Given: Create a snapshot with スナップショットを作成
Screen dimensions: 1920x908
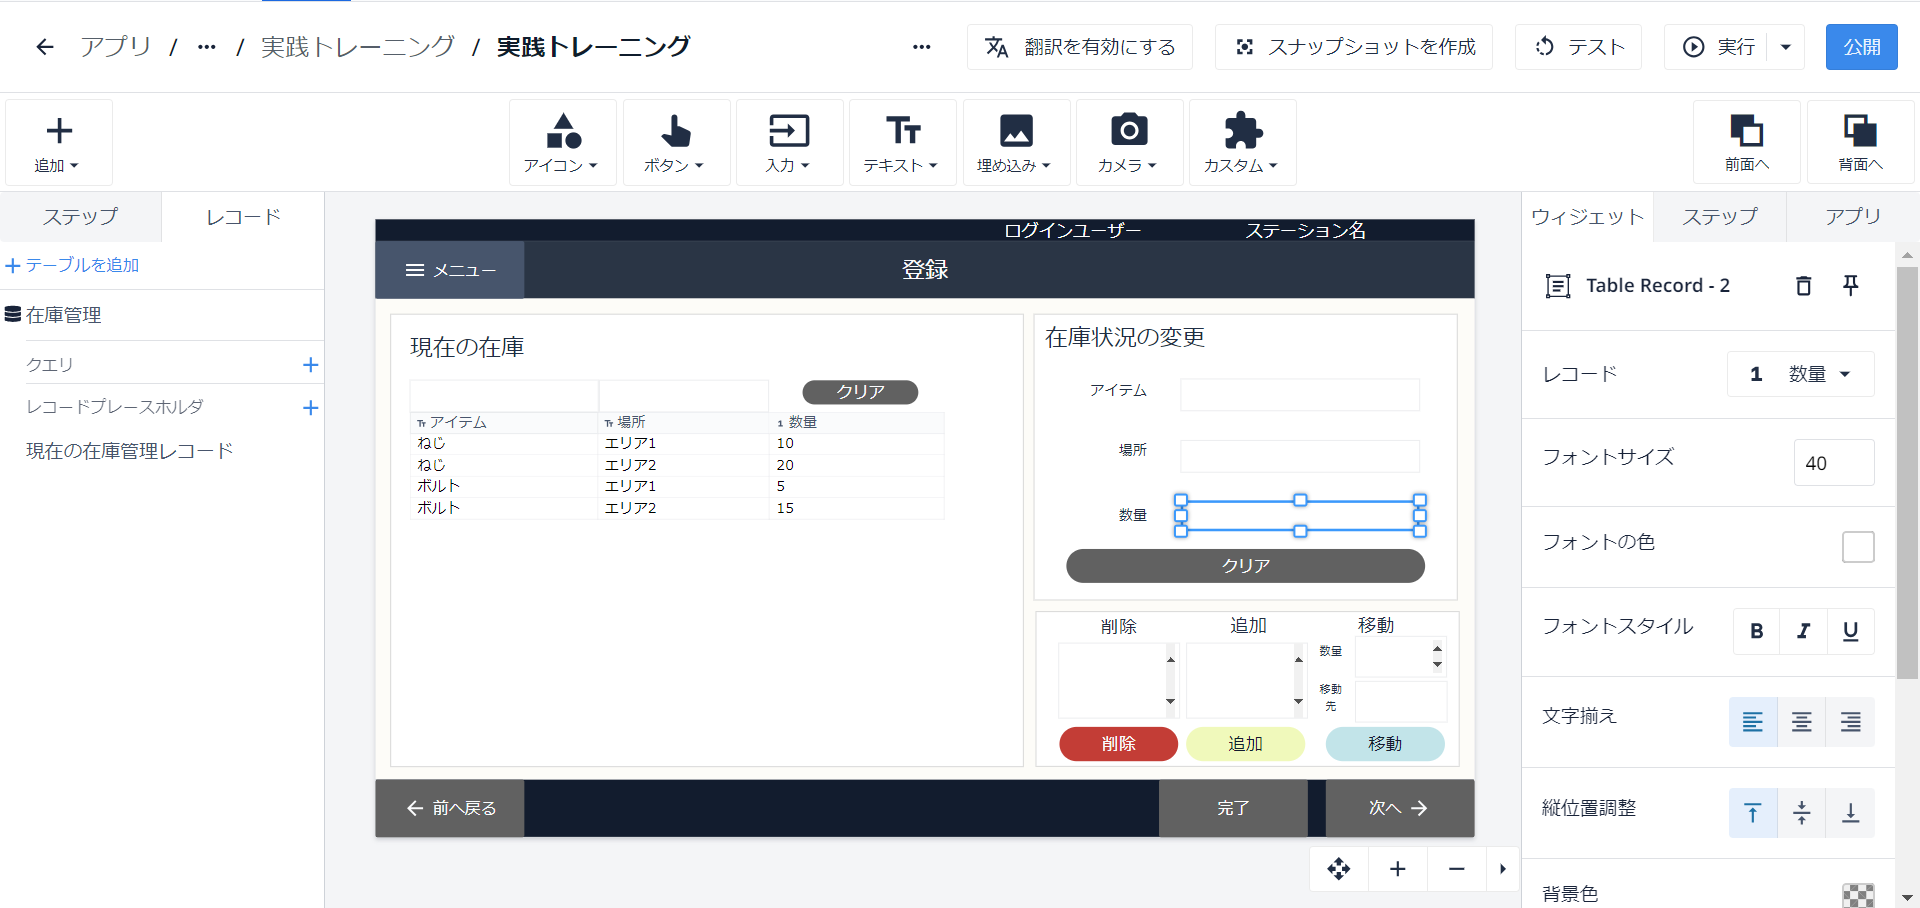Looking at the screenshot, I should coord(1354,47).
